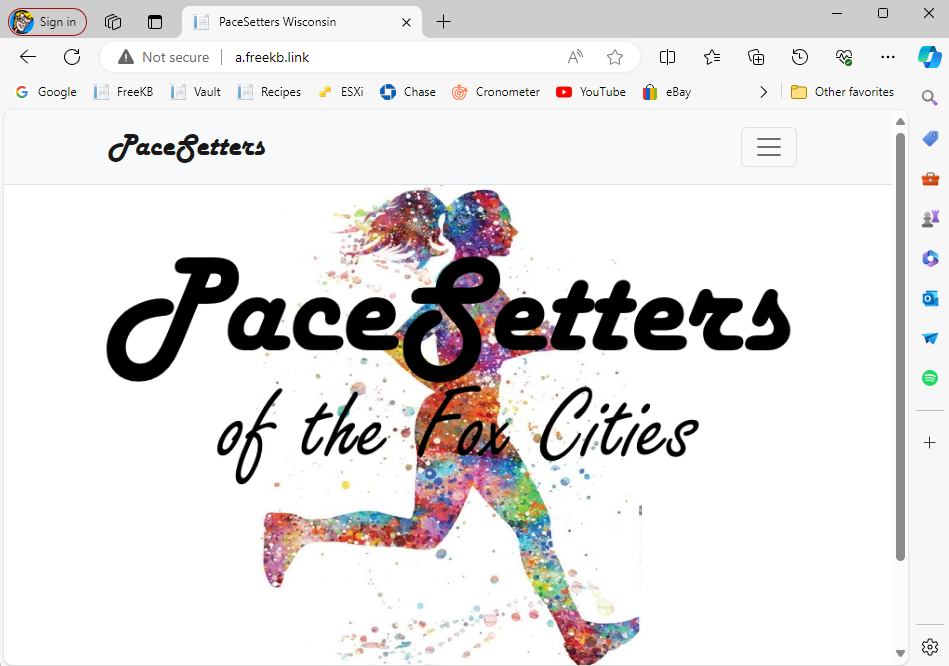Go back to the previous page

tap(28, 57)
